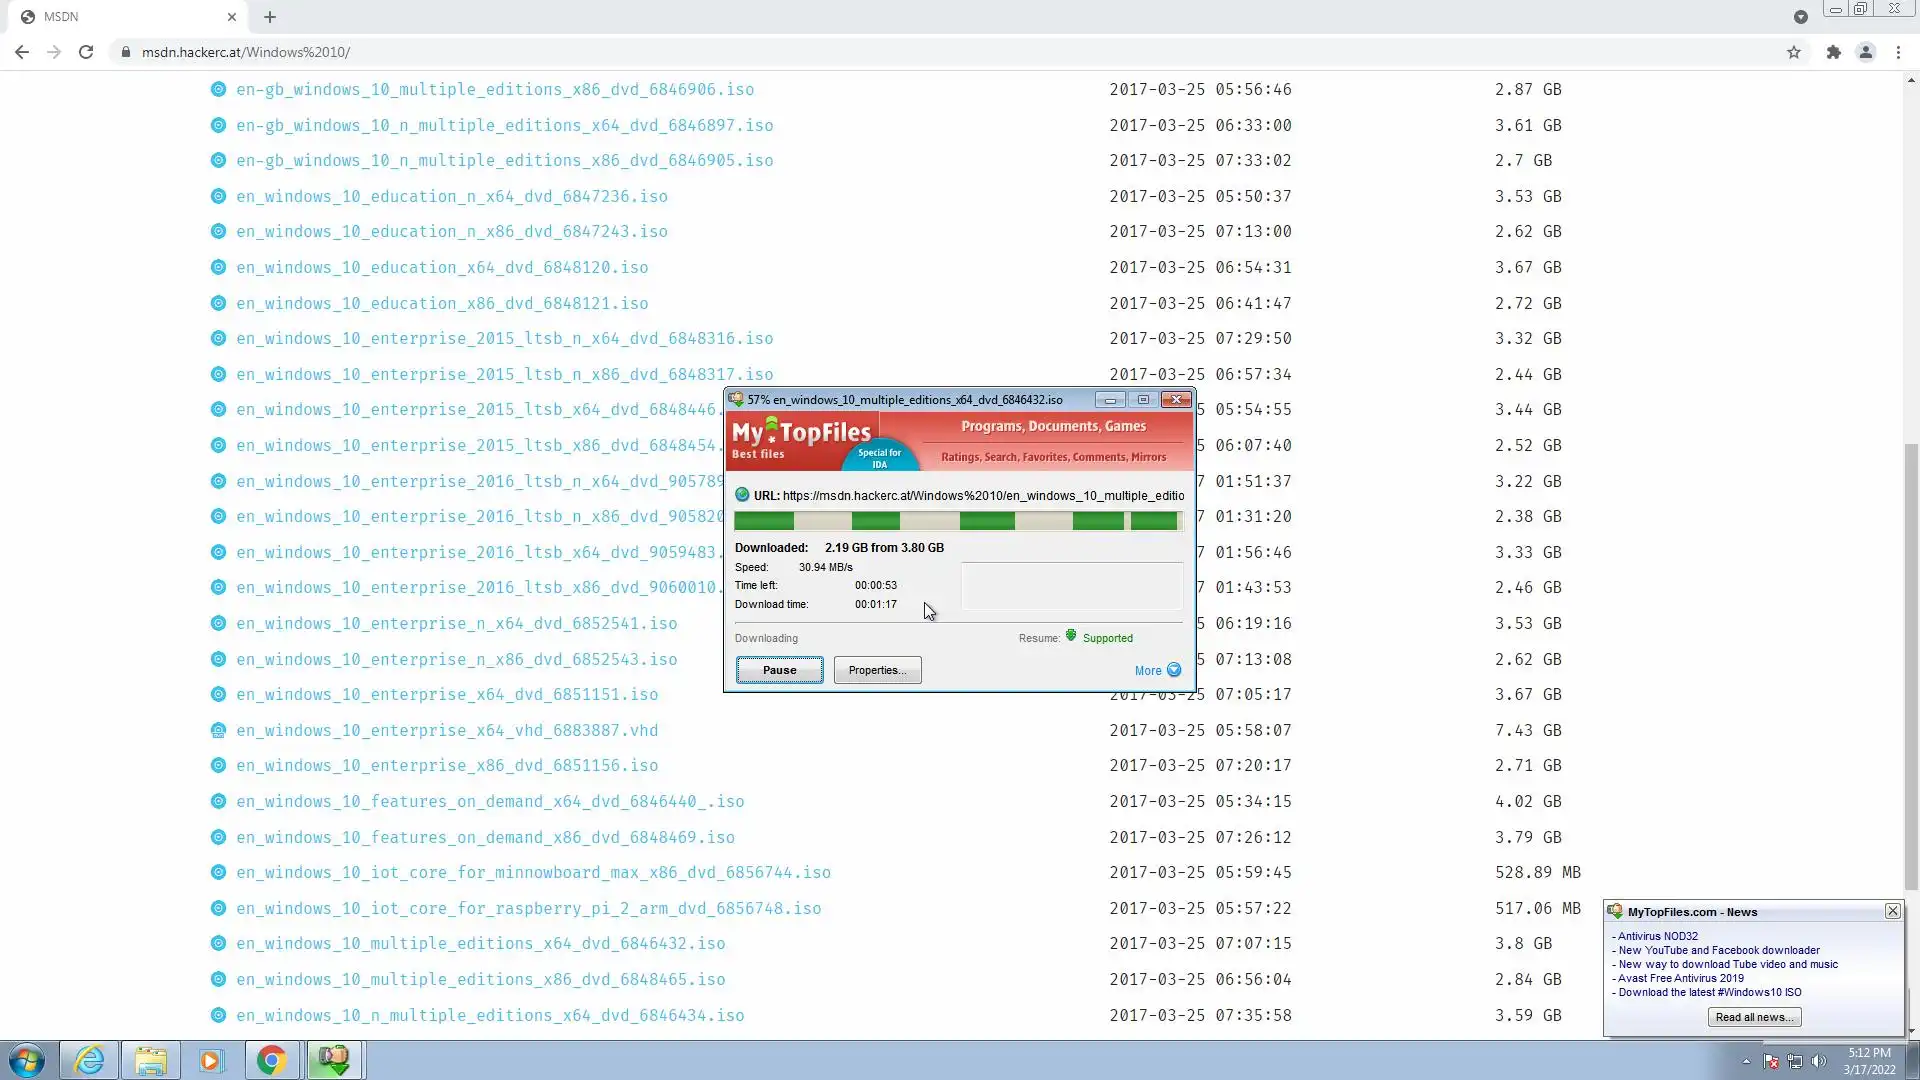Close the MyTopFiles.com news popup
Image resolution: width=1920 pixels, height=1080 pixels.
tap(1892, 911)
